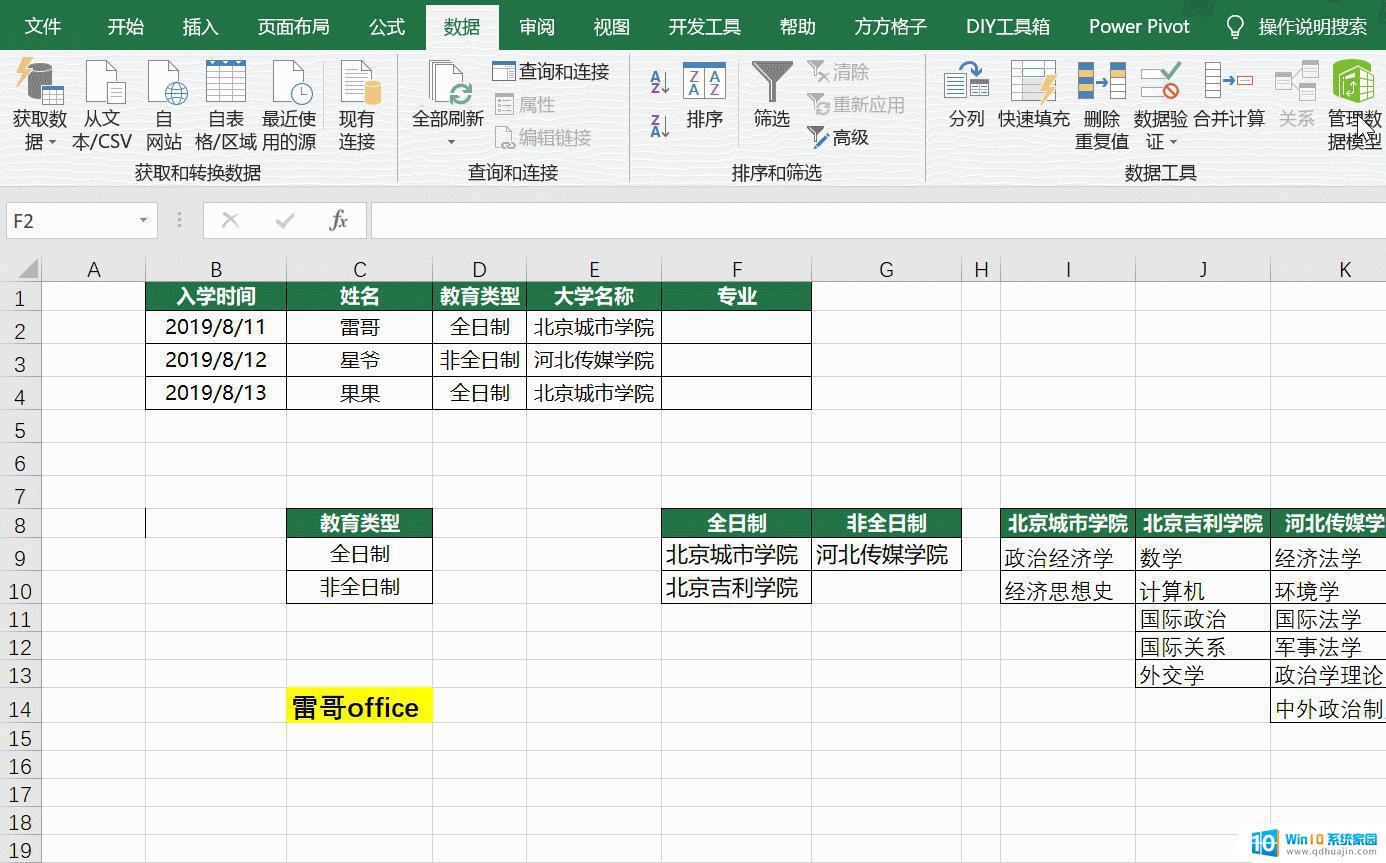This screenshot has width=1386, height=863.
Task: Open the 方方格子 tab
Action: coord(890,26)
